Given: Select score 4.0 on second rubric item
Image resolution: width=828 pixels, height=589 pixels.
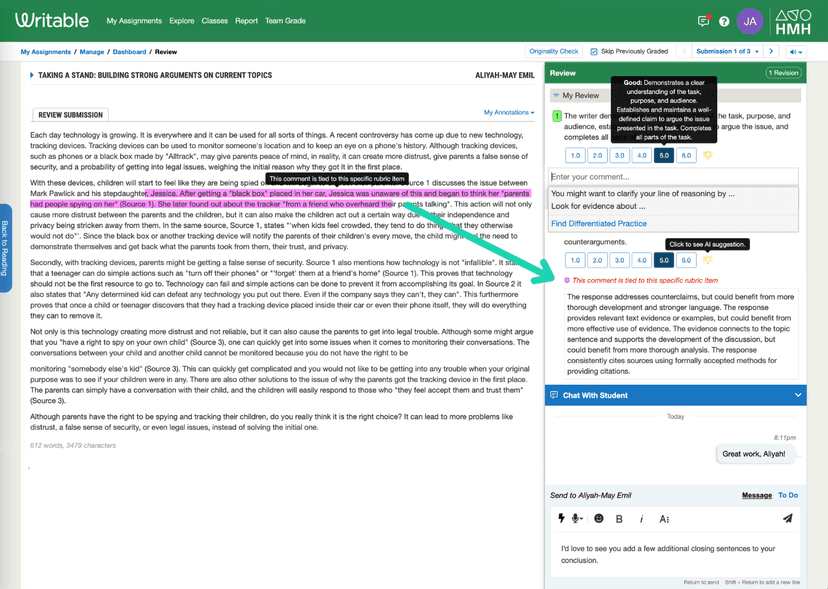Looking at the screenshot, I should point(641,260).
